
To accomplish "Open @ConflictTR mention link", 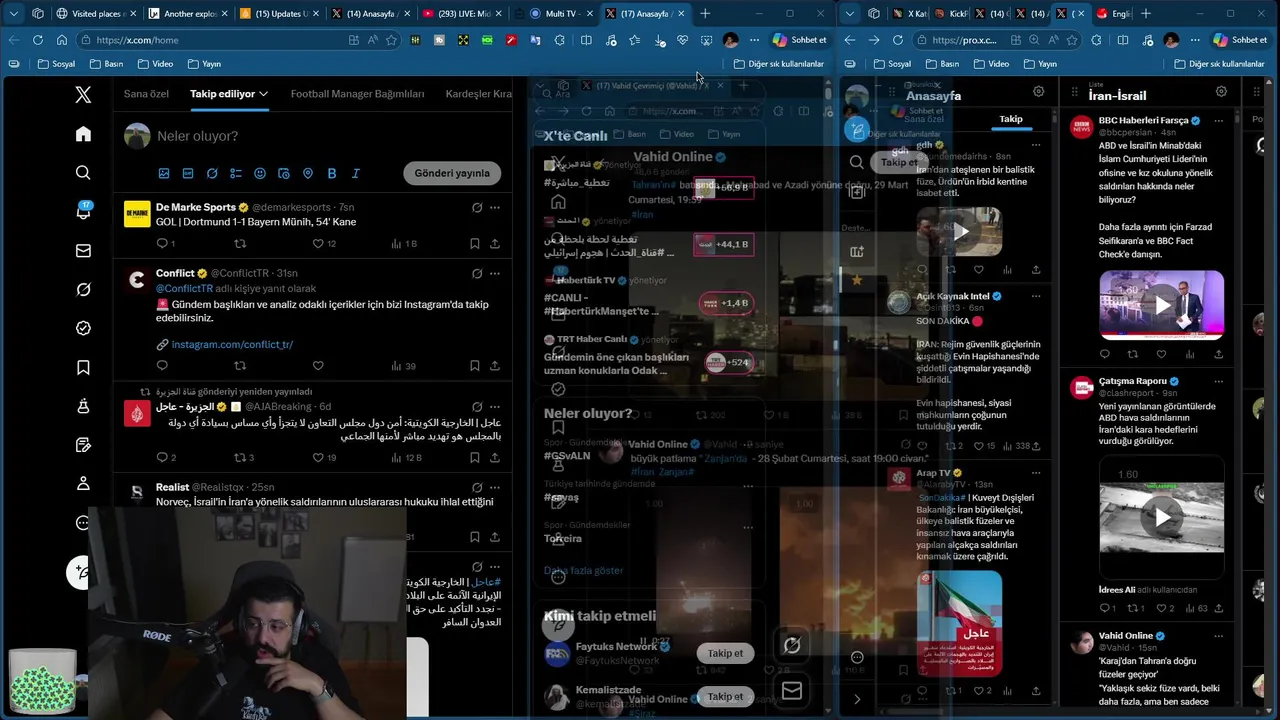I will click(x=184, y=289).
